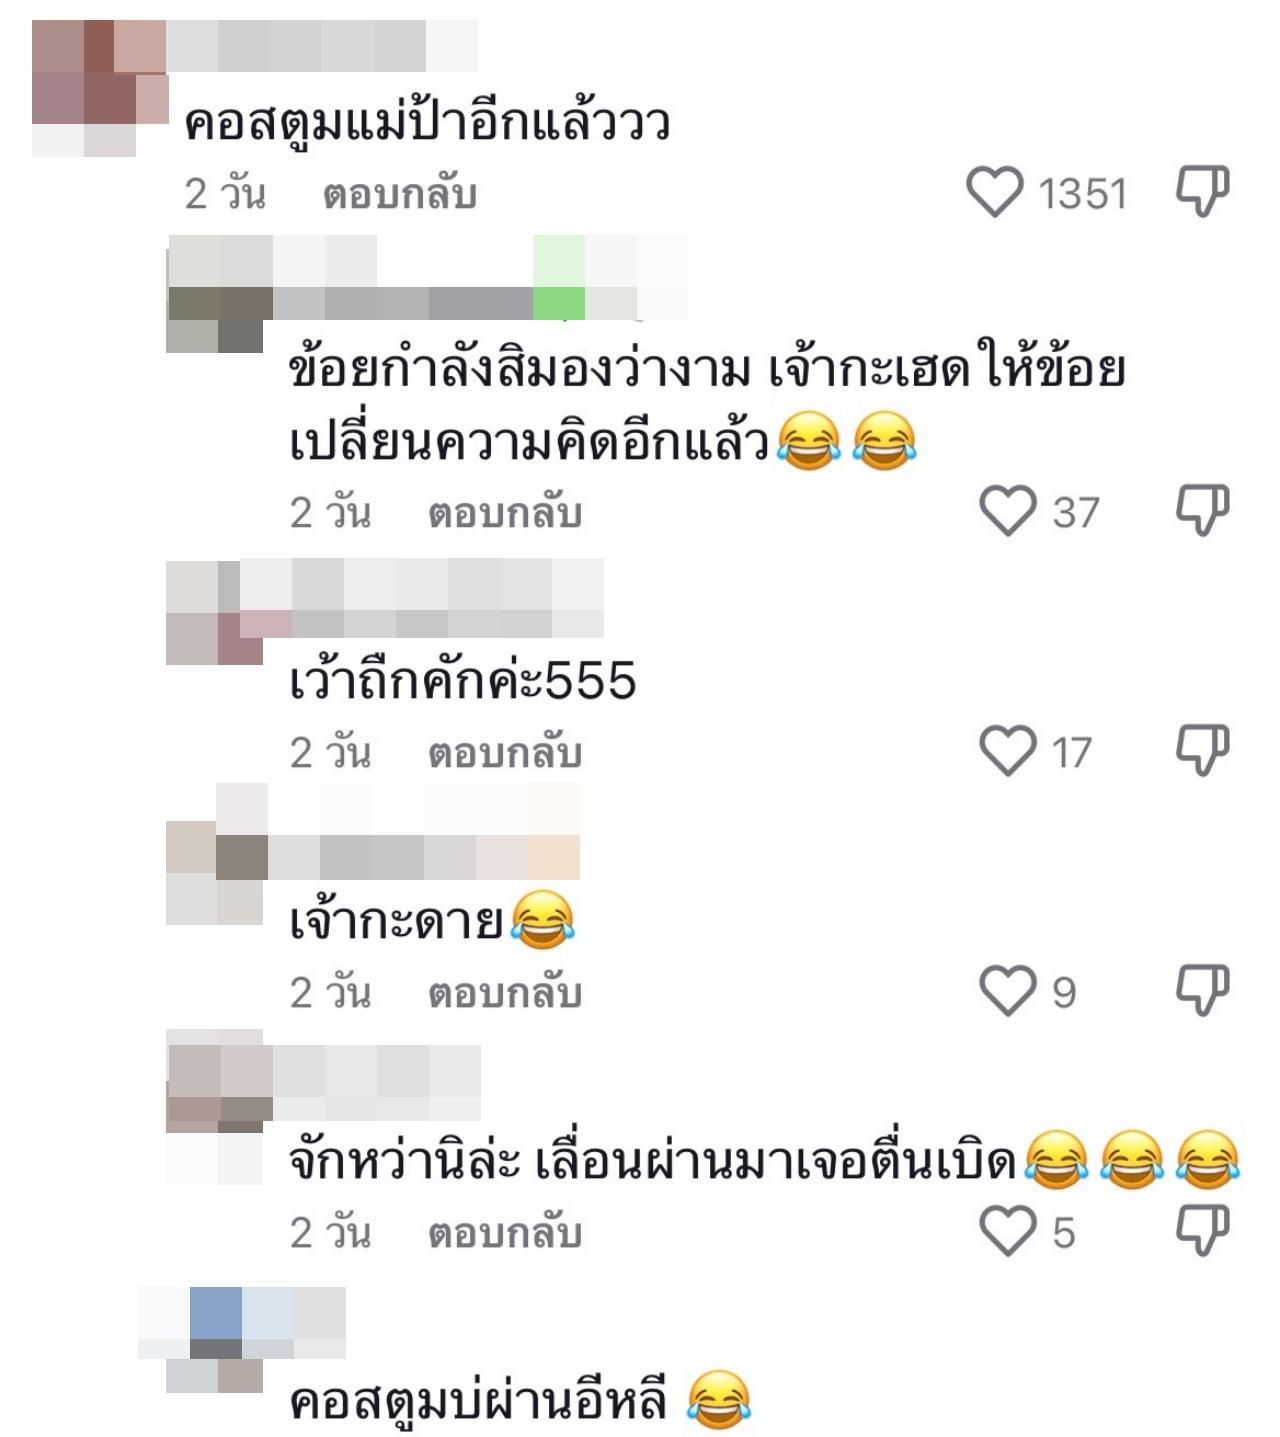Reply to the comment เจ้ากะดาย
The width and height of the screenshot is (1280, 1437).
(x=505, y=993)
